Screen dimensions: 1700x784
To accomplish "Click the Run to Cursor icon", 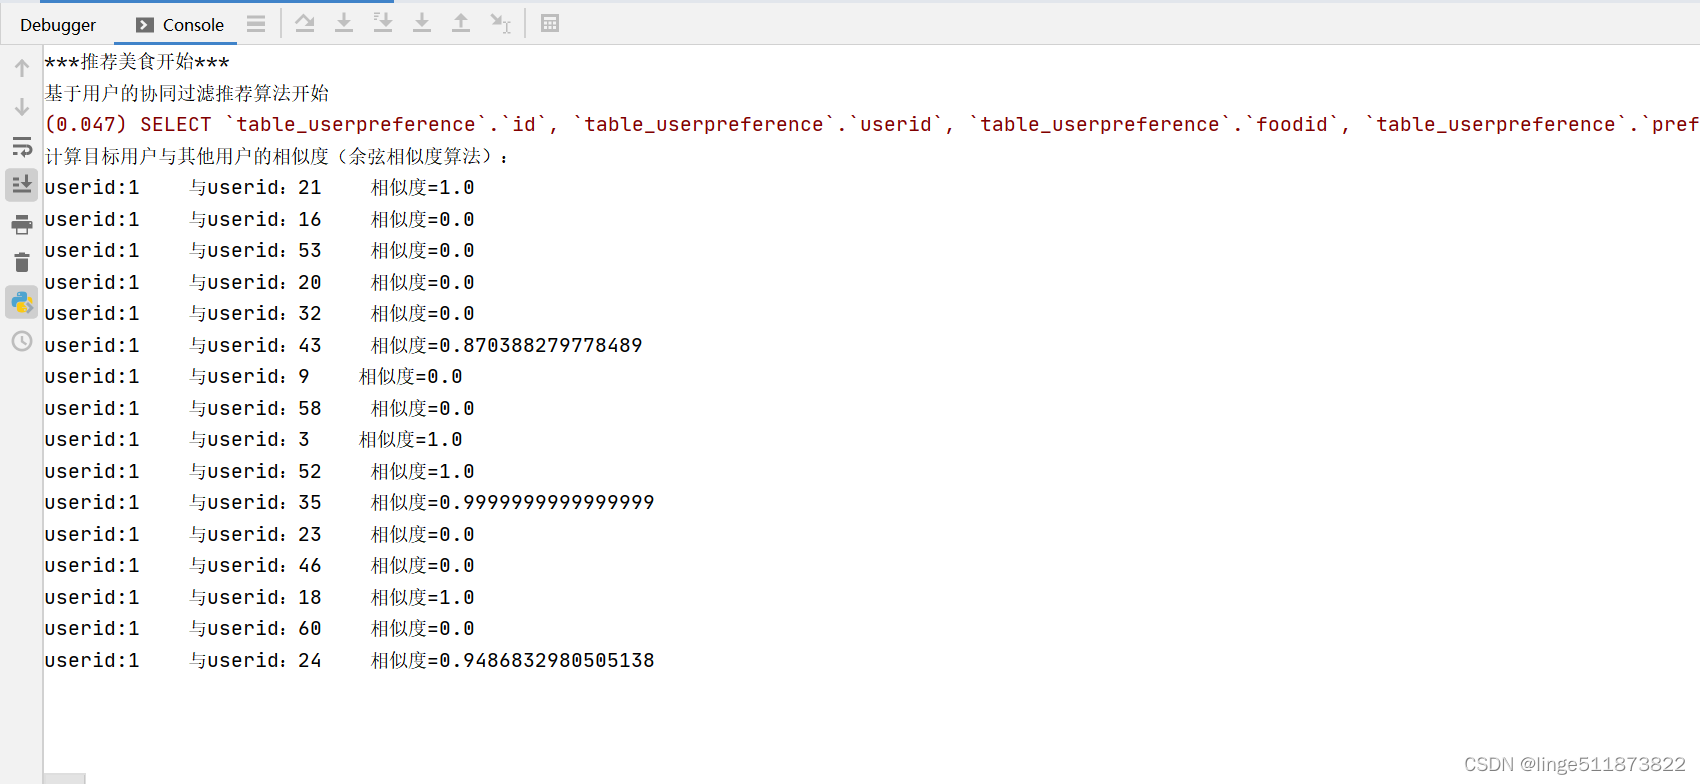I will coord(501,23).
